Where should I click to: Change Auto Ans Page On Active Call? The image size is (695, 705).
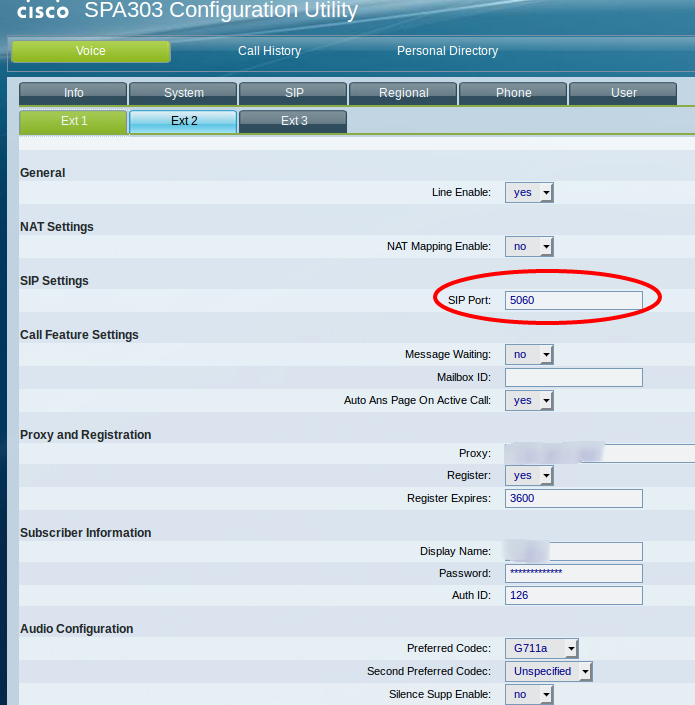(x=529, y=400)
